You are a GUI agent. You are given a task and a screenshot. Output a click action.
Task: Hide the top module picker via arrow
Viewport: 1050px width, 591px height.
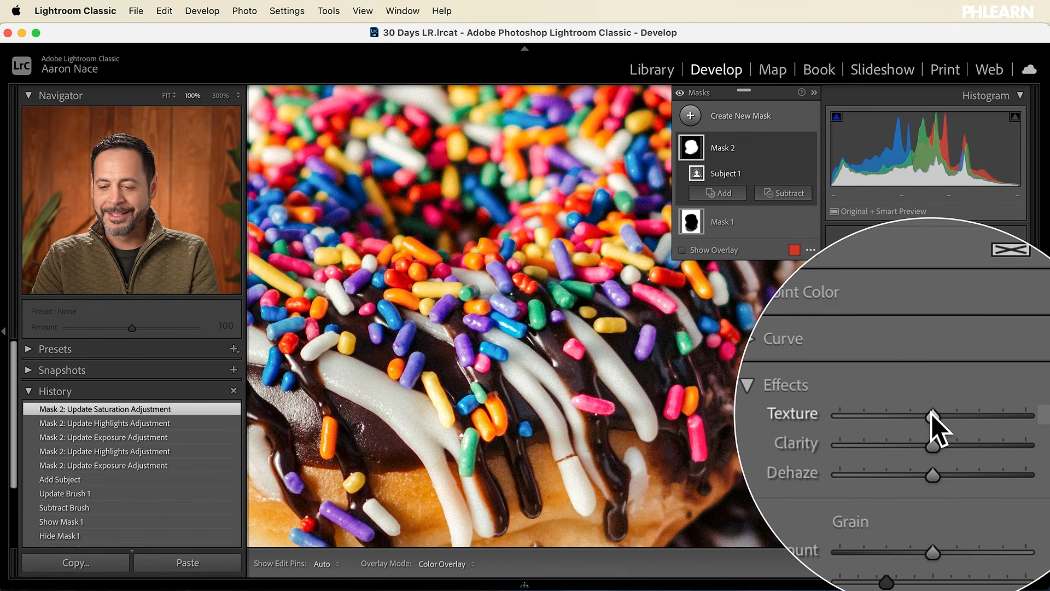coord(524,49)
